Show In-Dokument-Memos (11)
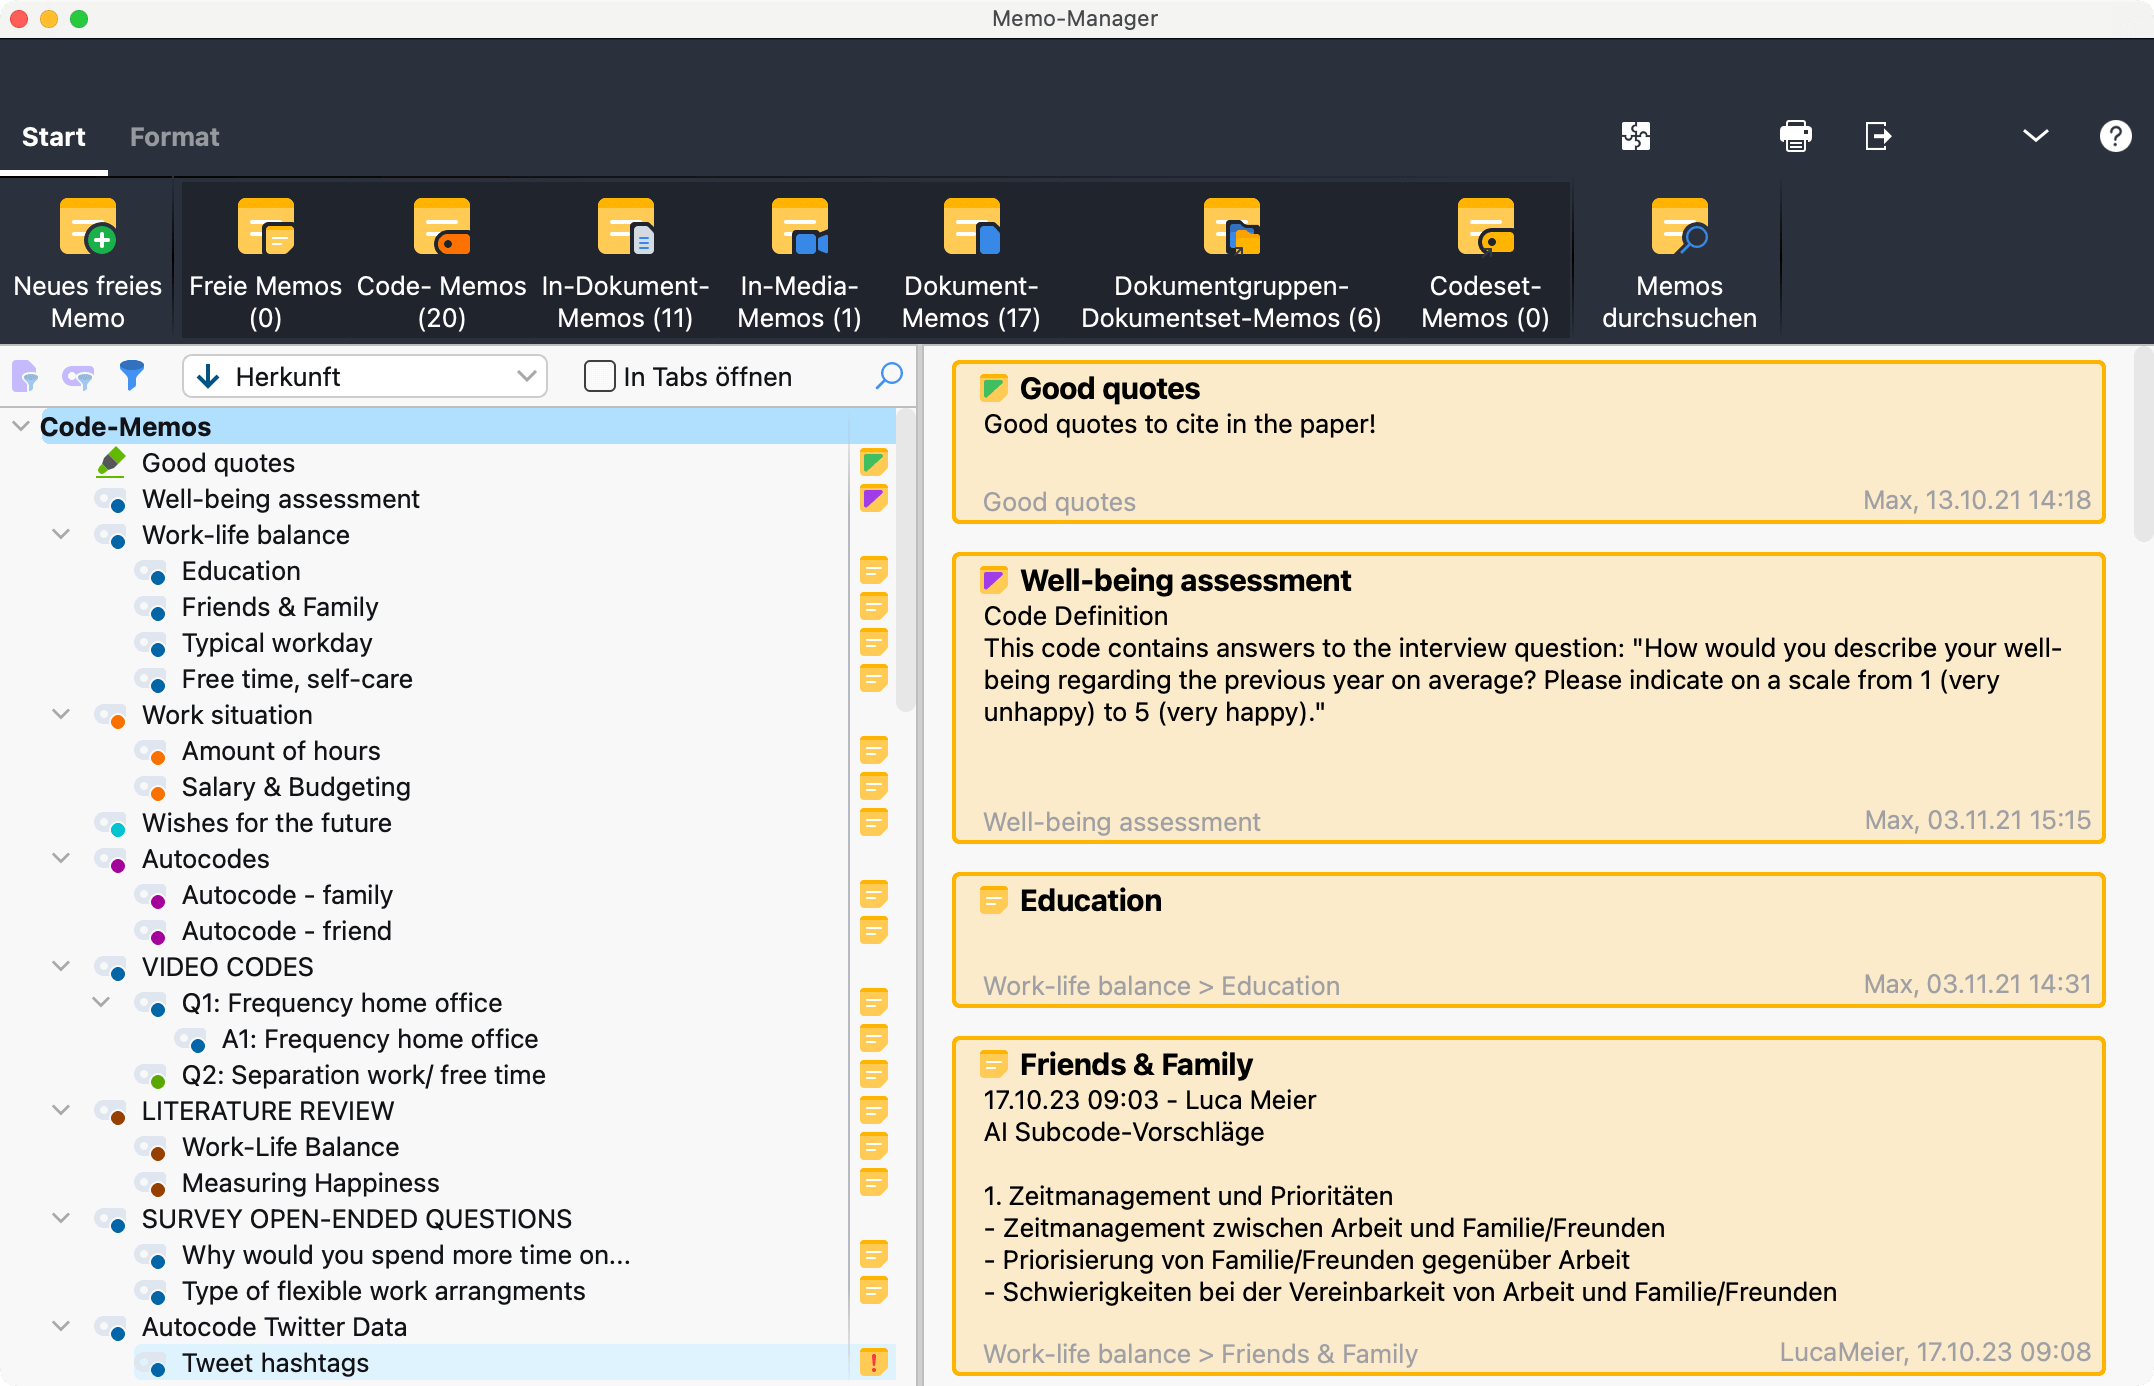 [x=625, y=263]
